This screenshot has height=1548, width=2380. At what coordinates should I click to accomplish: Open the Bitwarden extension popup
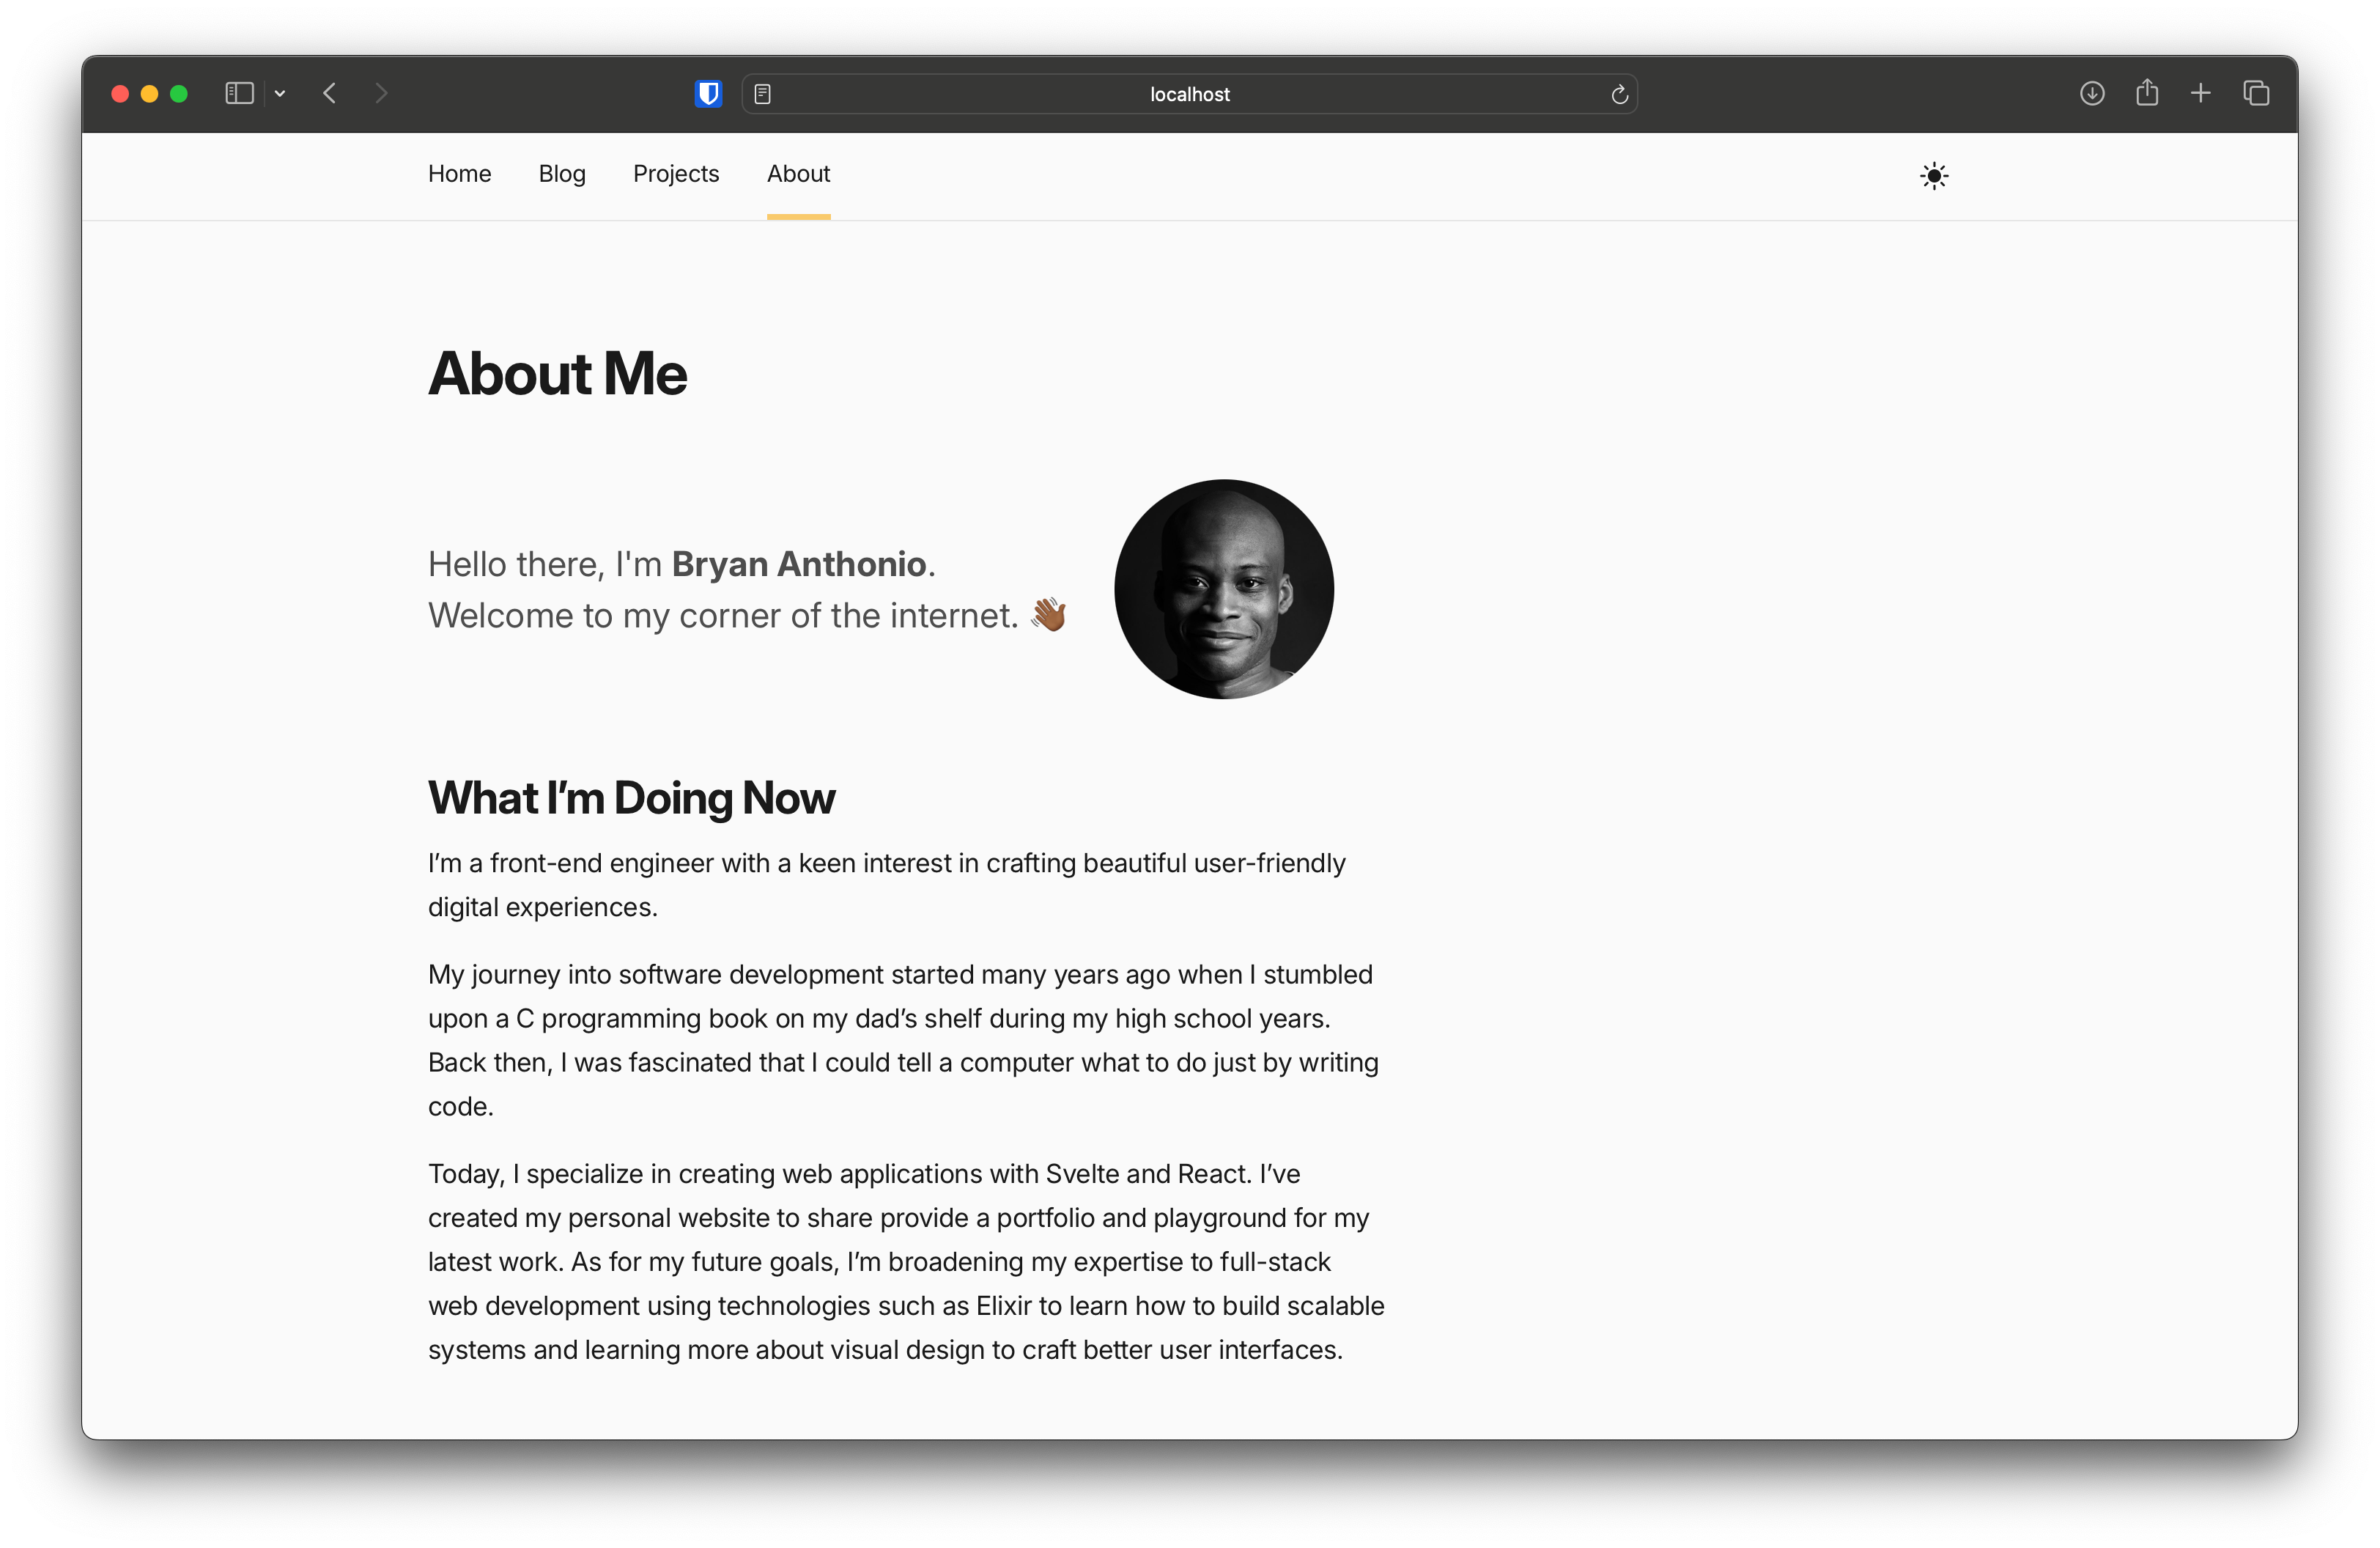pyautogui.click(x=708, y=93)
